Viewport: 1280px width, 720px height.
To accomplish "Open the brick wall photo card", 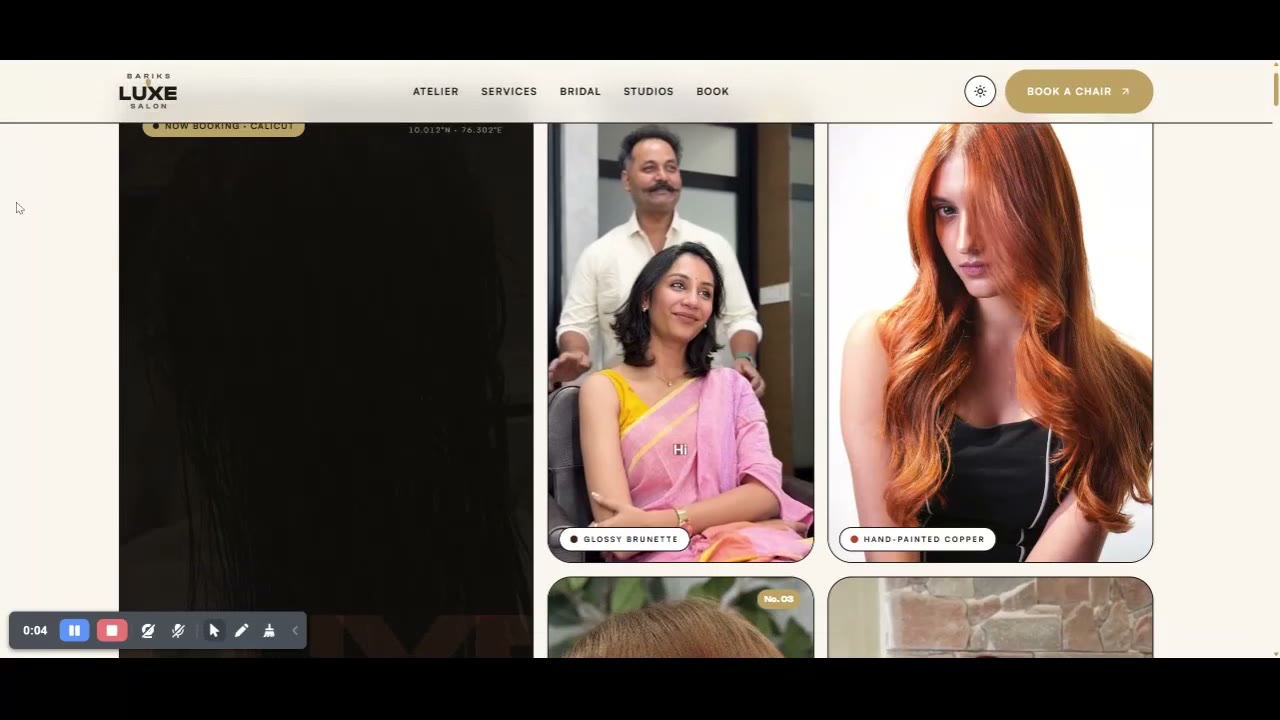I will 990,617.
